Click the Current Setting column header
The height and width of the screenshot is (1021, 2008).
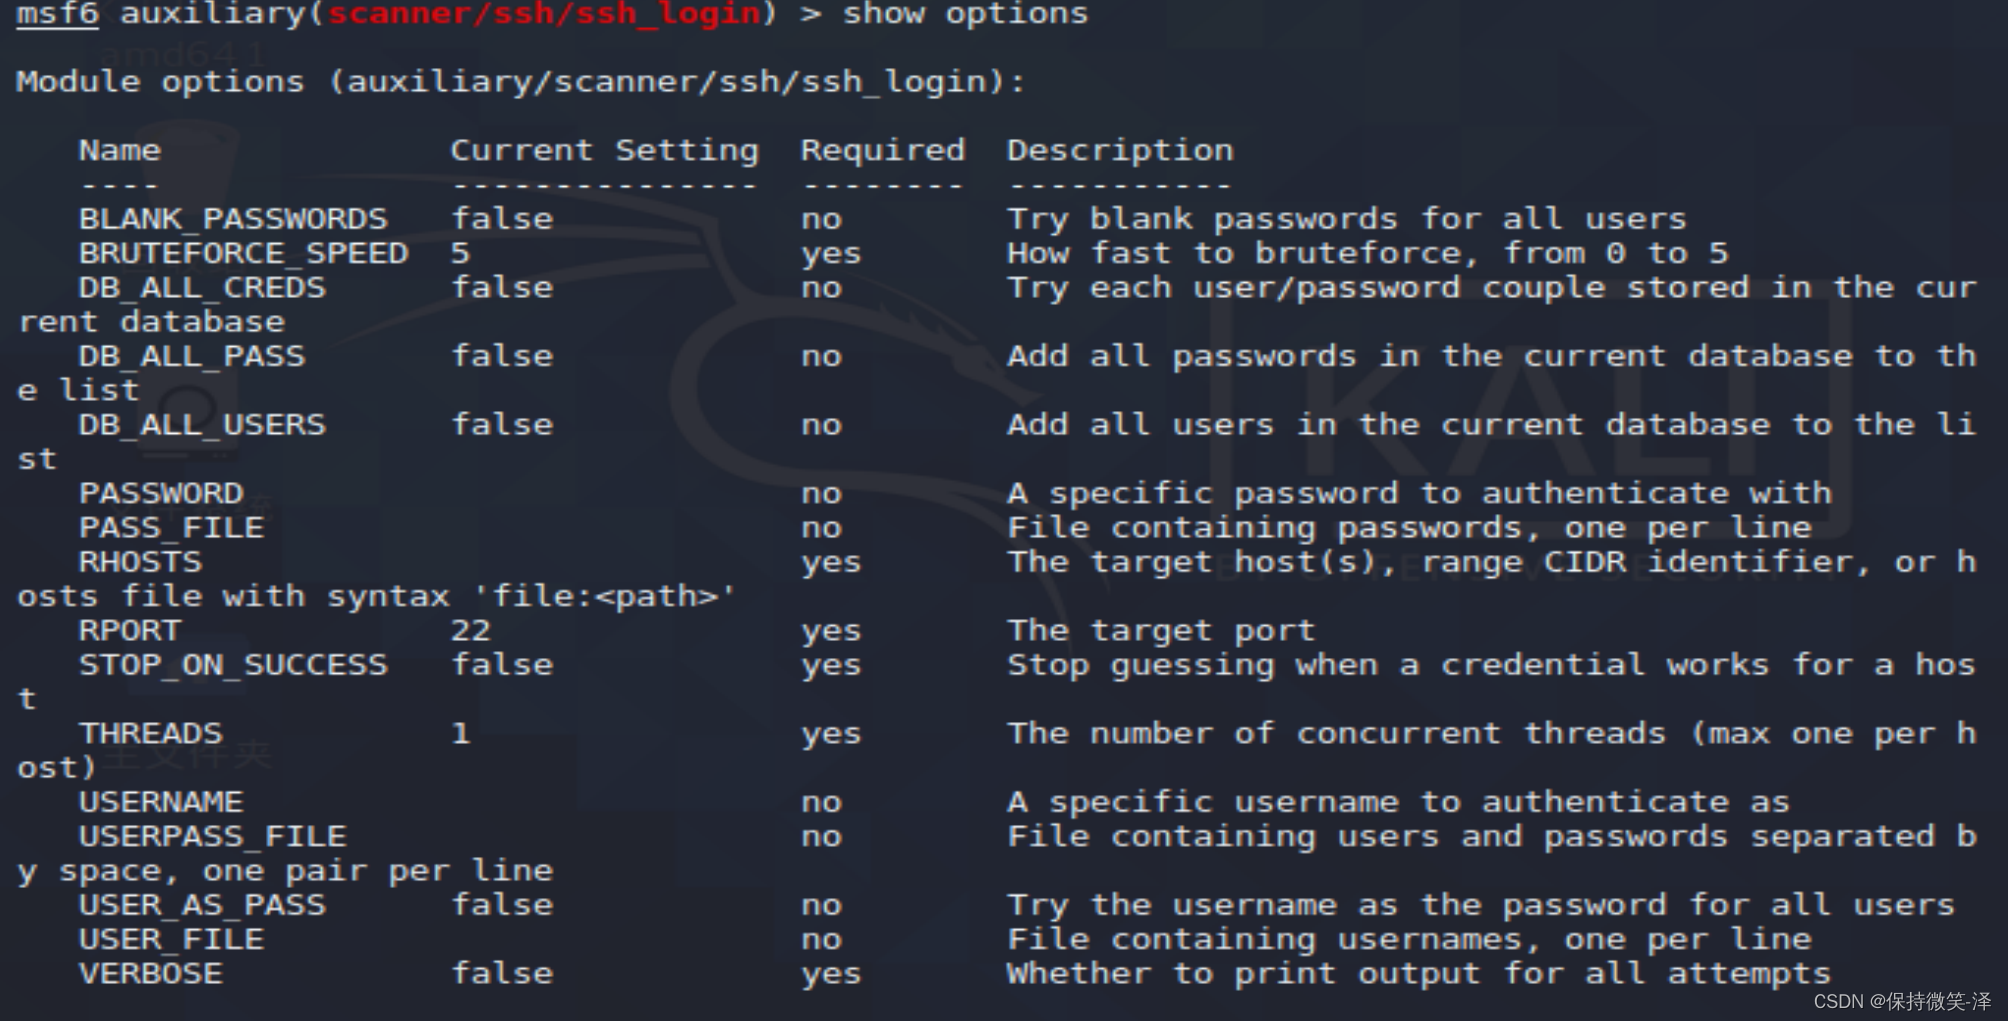604,151
